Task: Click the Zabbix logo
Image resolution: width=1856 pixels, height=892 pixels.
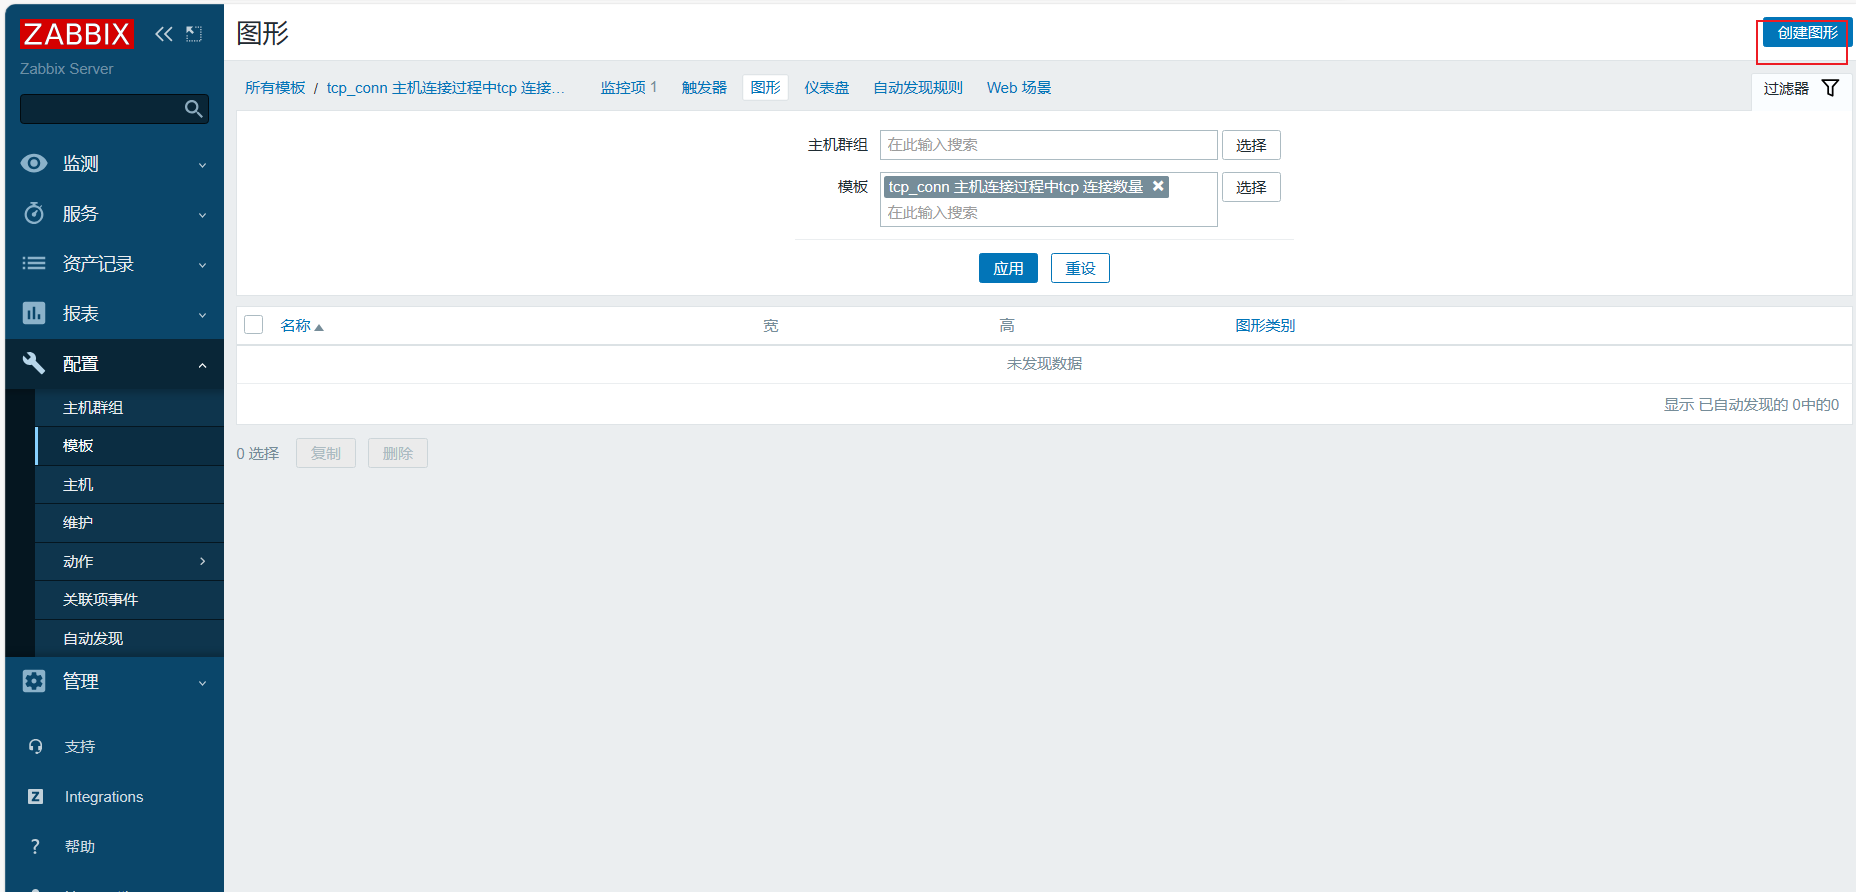Action: point(76,34)
